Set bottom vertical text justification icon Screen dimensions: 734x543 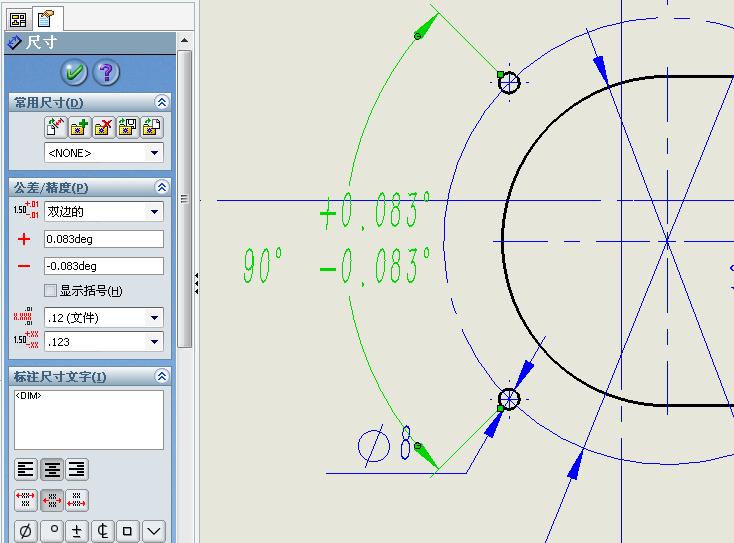(77, 500)
